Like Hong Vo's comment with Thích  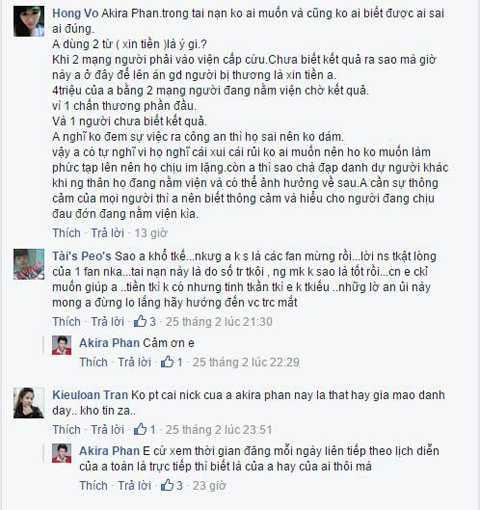66,233
